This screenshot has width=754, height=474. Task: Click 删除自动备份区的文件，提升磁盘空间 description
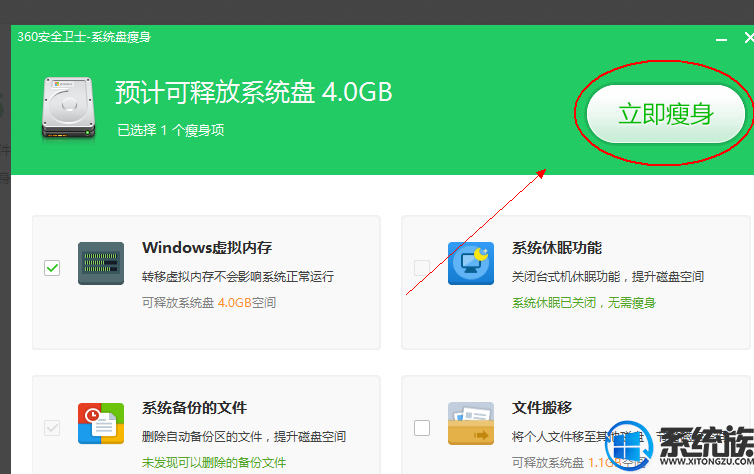coord(244,437)
